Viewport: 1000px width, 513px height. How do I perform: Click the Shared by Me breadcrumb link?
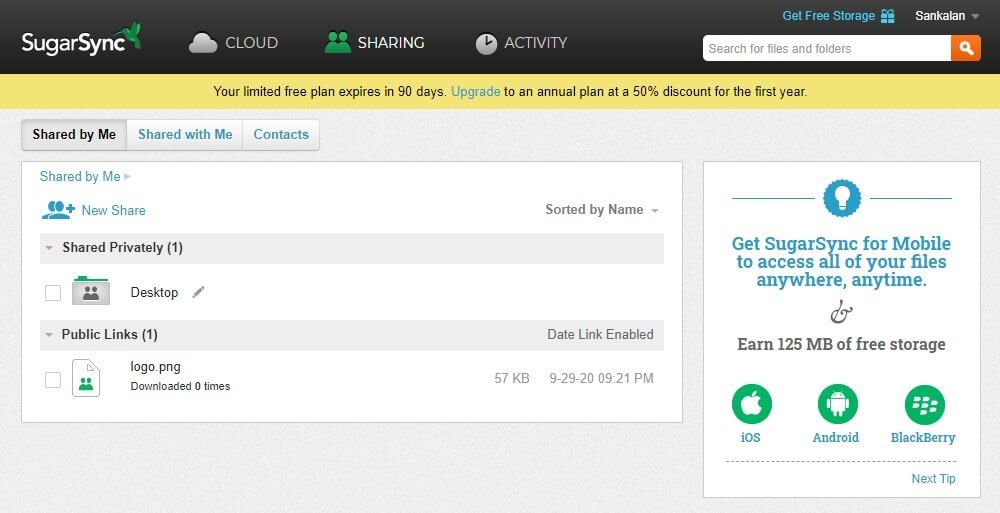click(80, 177)
